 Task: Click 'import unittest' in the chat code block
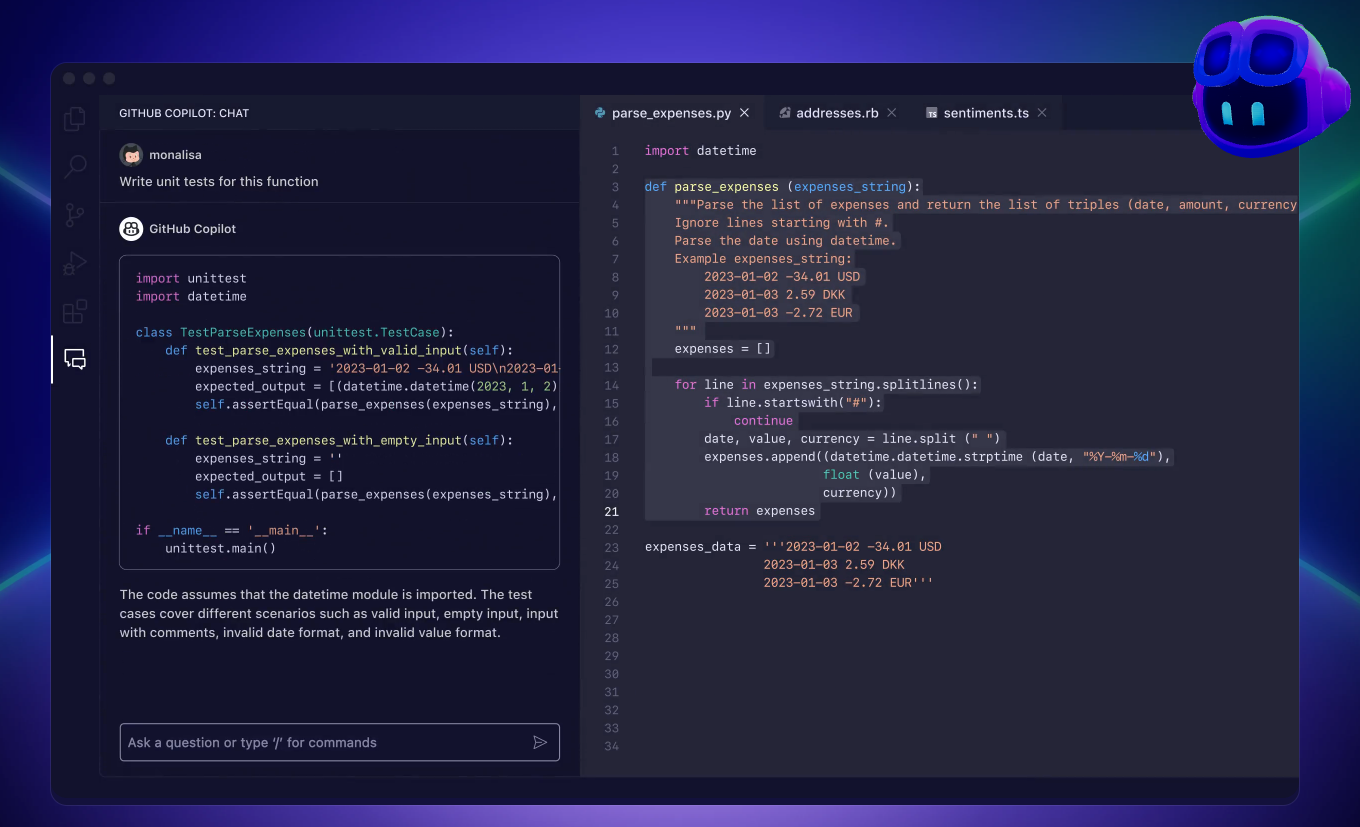pyautogui.click(x=191, y=278)
